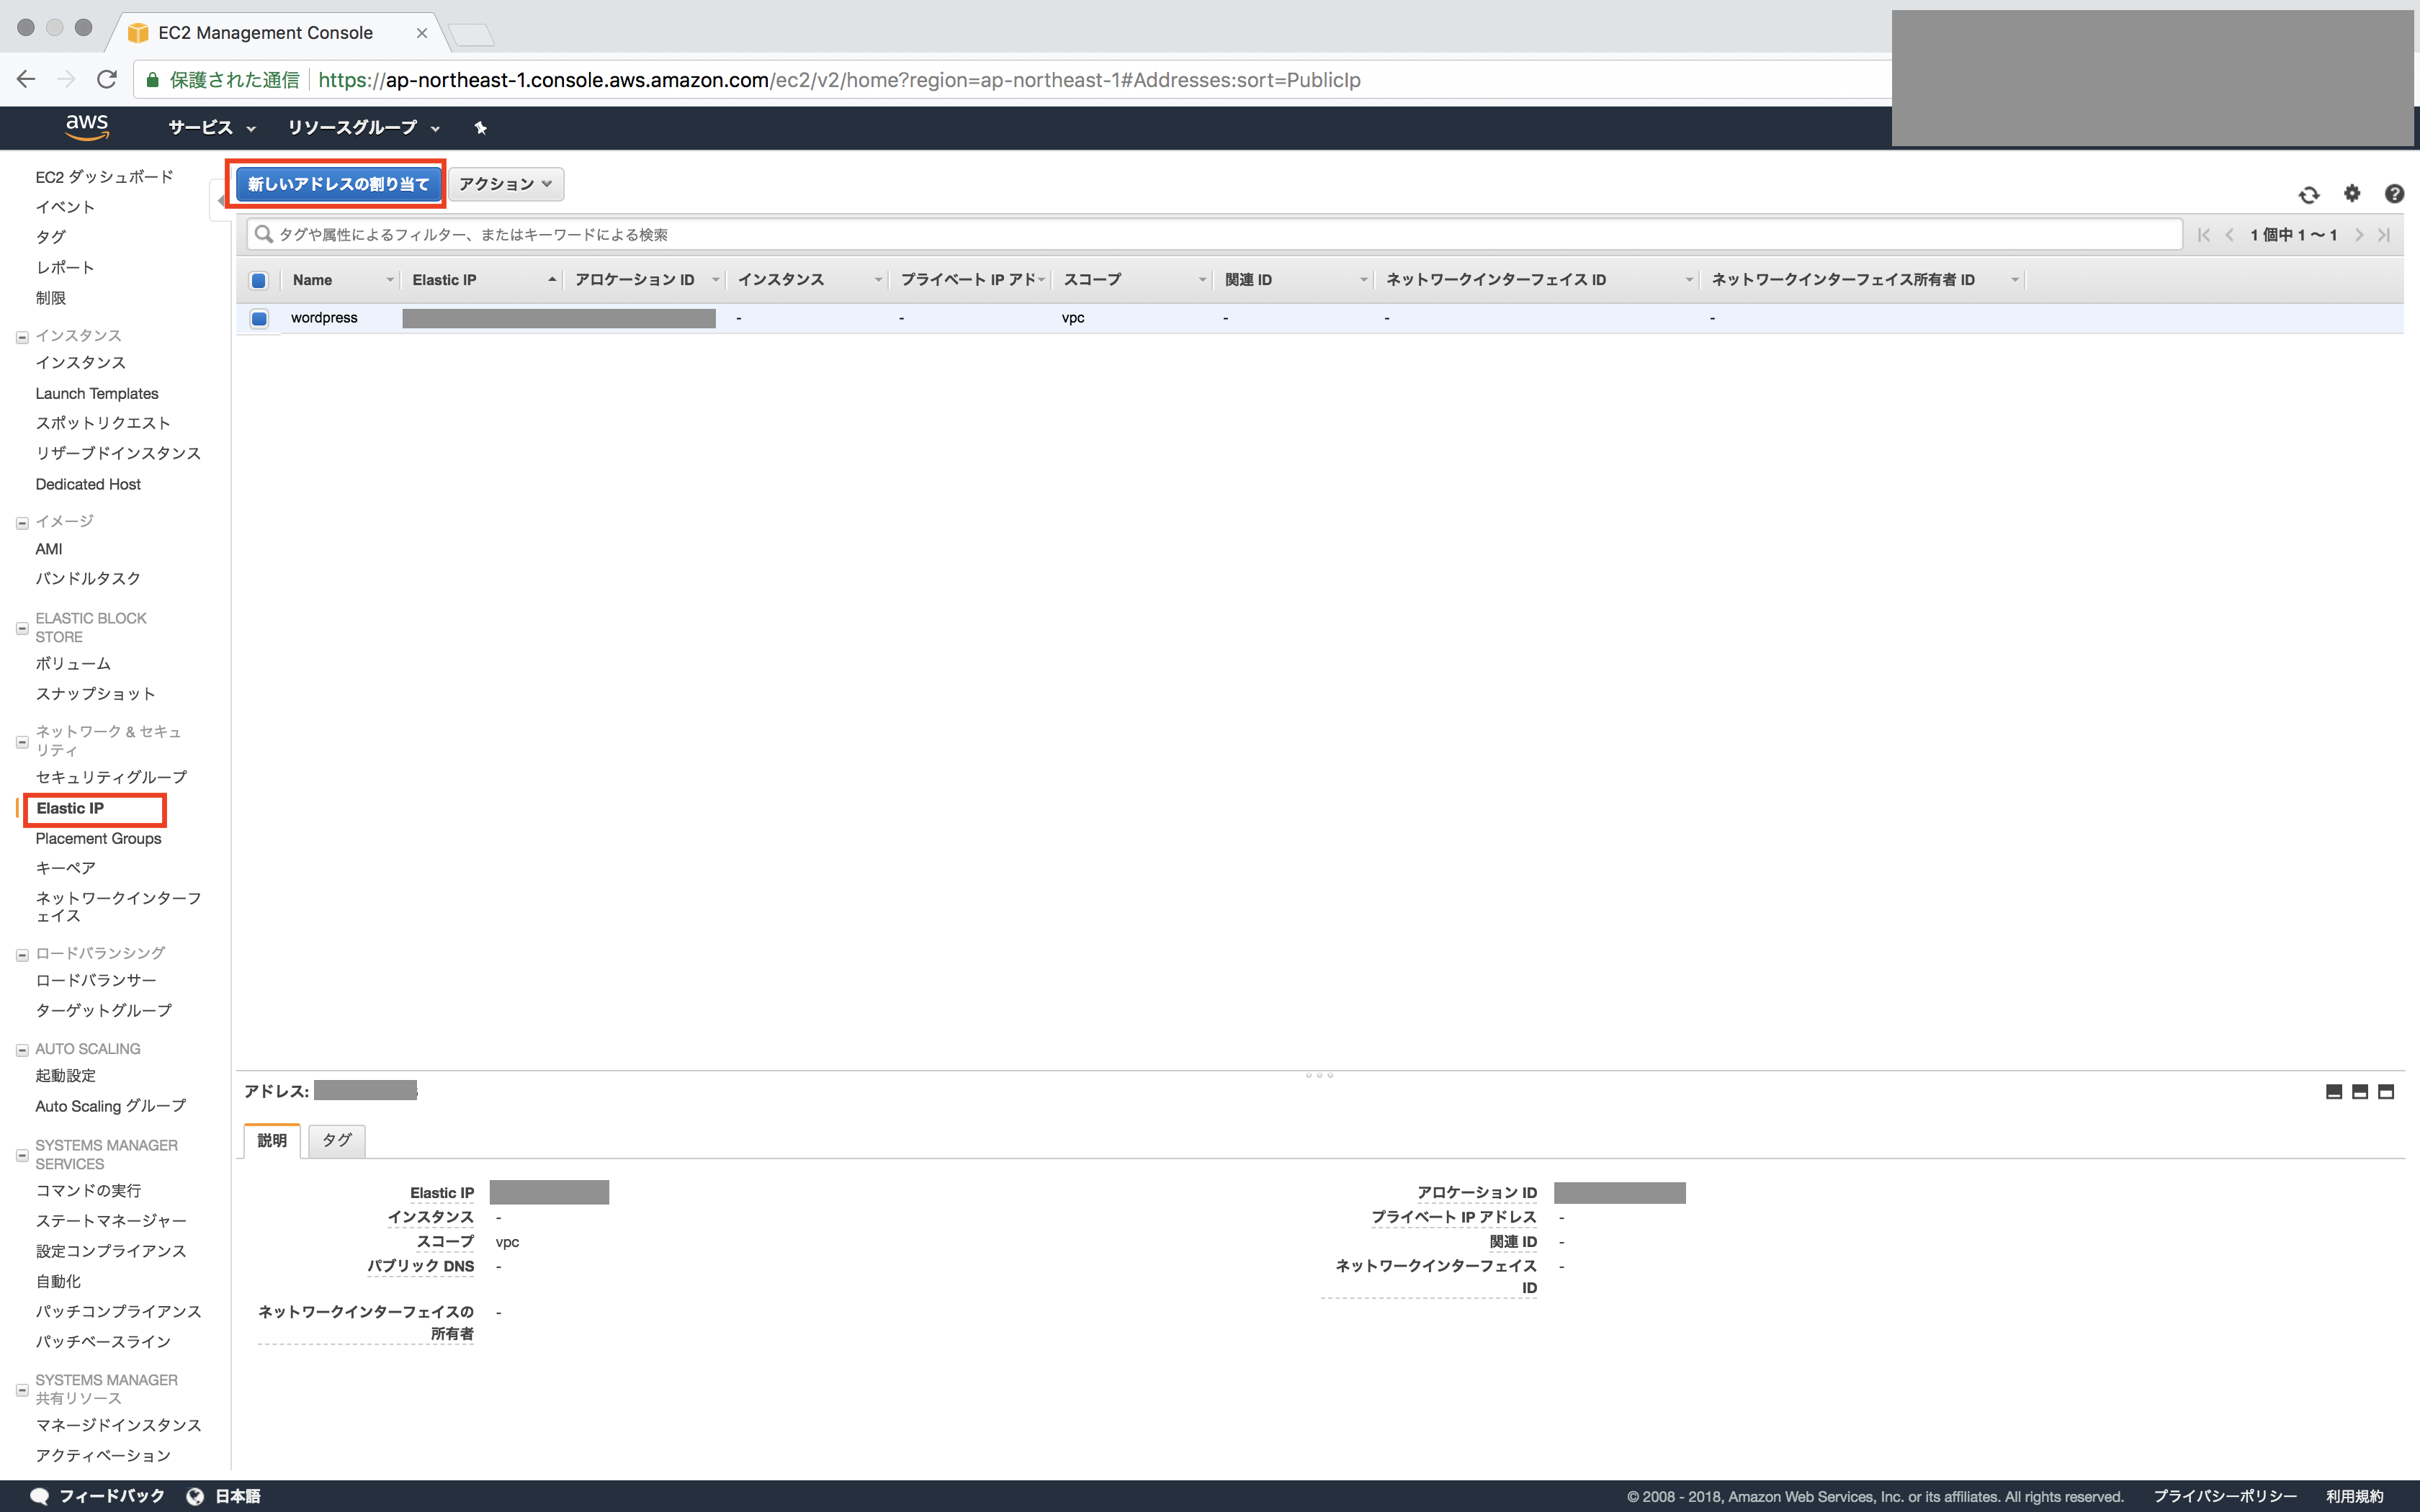2420x1512 pixels.
Task: Collapse the イメージ sidebar section
Action: point(22,523)
